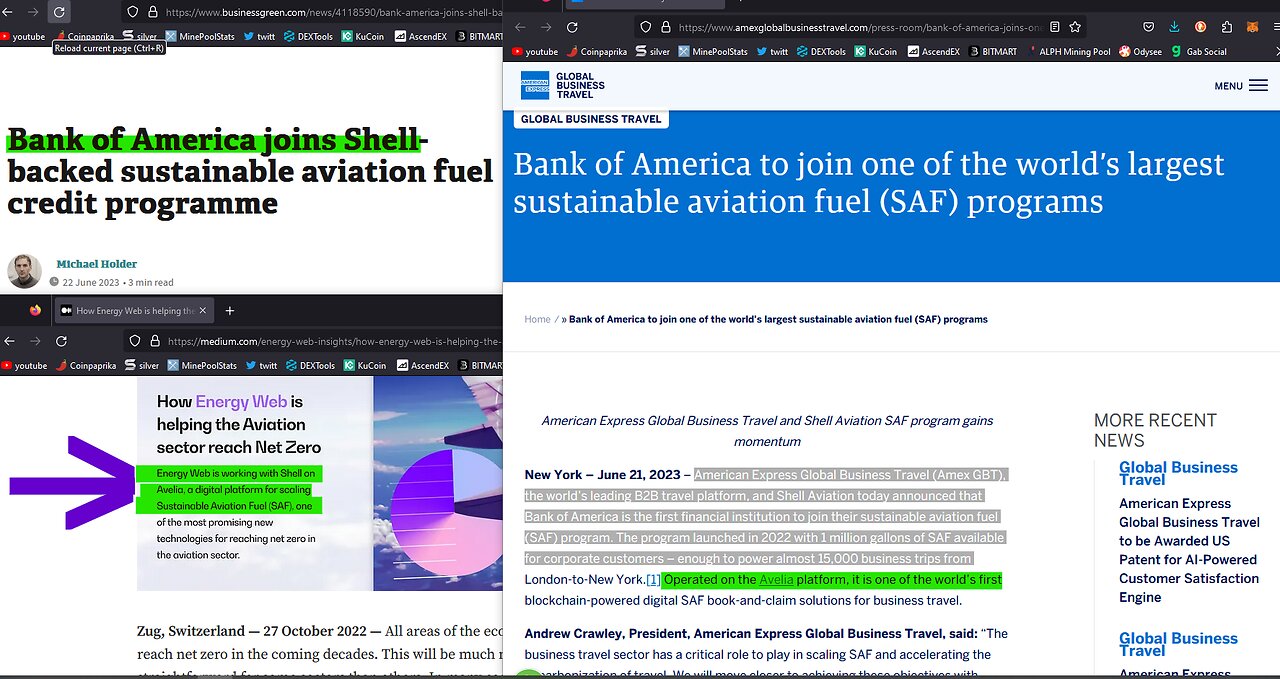
Task: Save Amex page to Pocket
Action: coord(1149,27)
